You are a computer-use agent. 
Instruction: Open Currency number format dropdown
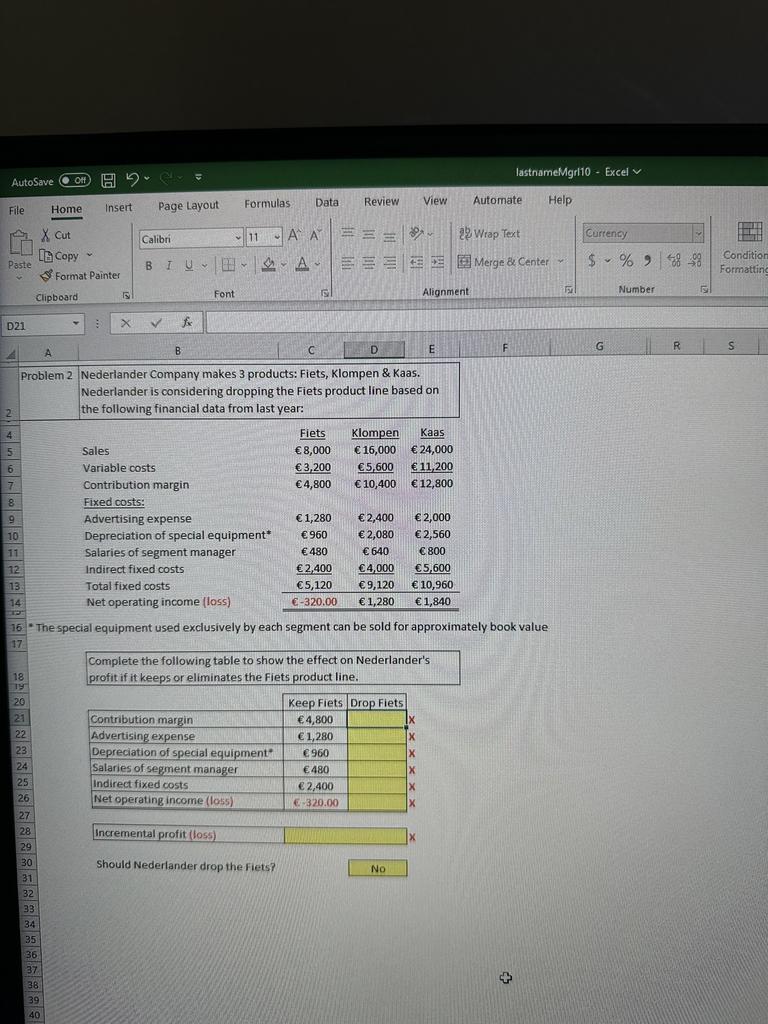point(699,232)
